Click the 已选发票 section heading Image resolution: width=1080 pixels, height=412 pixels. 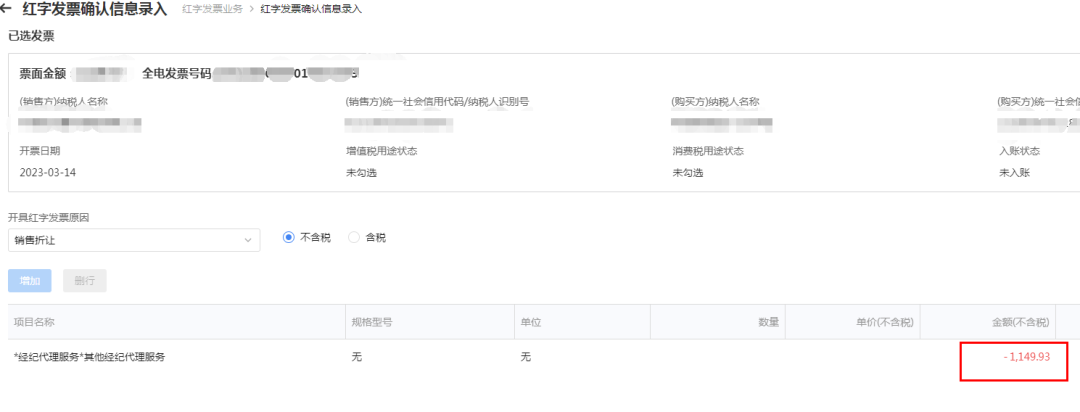[x=31, y=37]
